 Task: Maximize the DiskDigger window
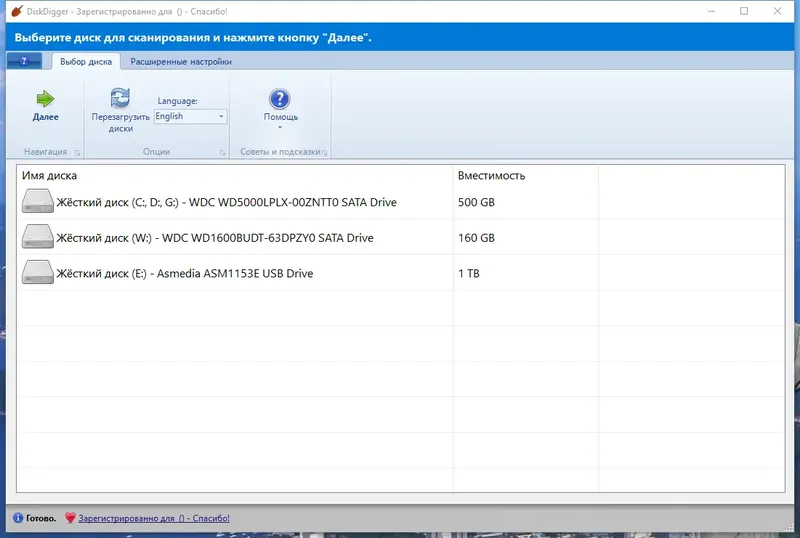tap(744, 11)
